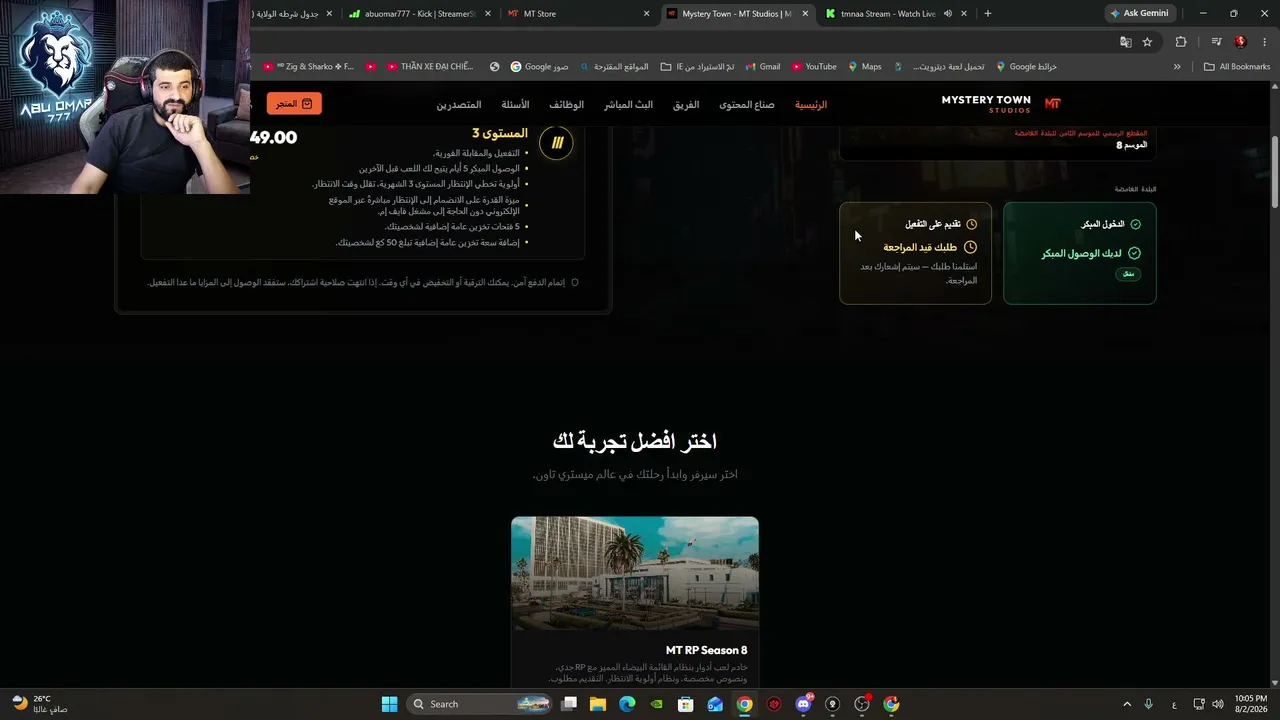Screen dimensions: 1280x720
Task: Open the volume control in system tray
Action: pos(1217,704)
